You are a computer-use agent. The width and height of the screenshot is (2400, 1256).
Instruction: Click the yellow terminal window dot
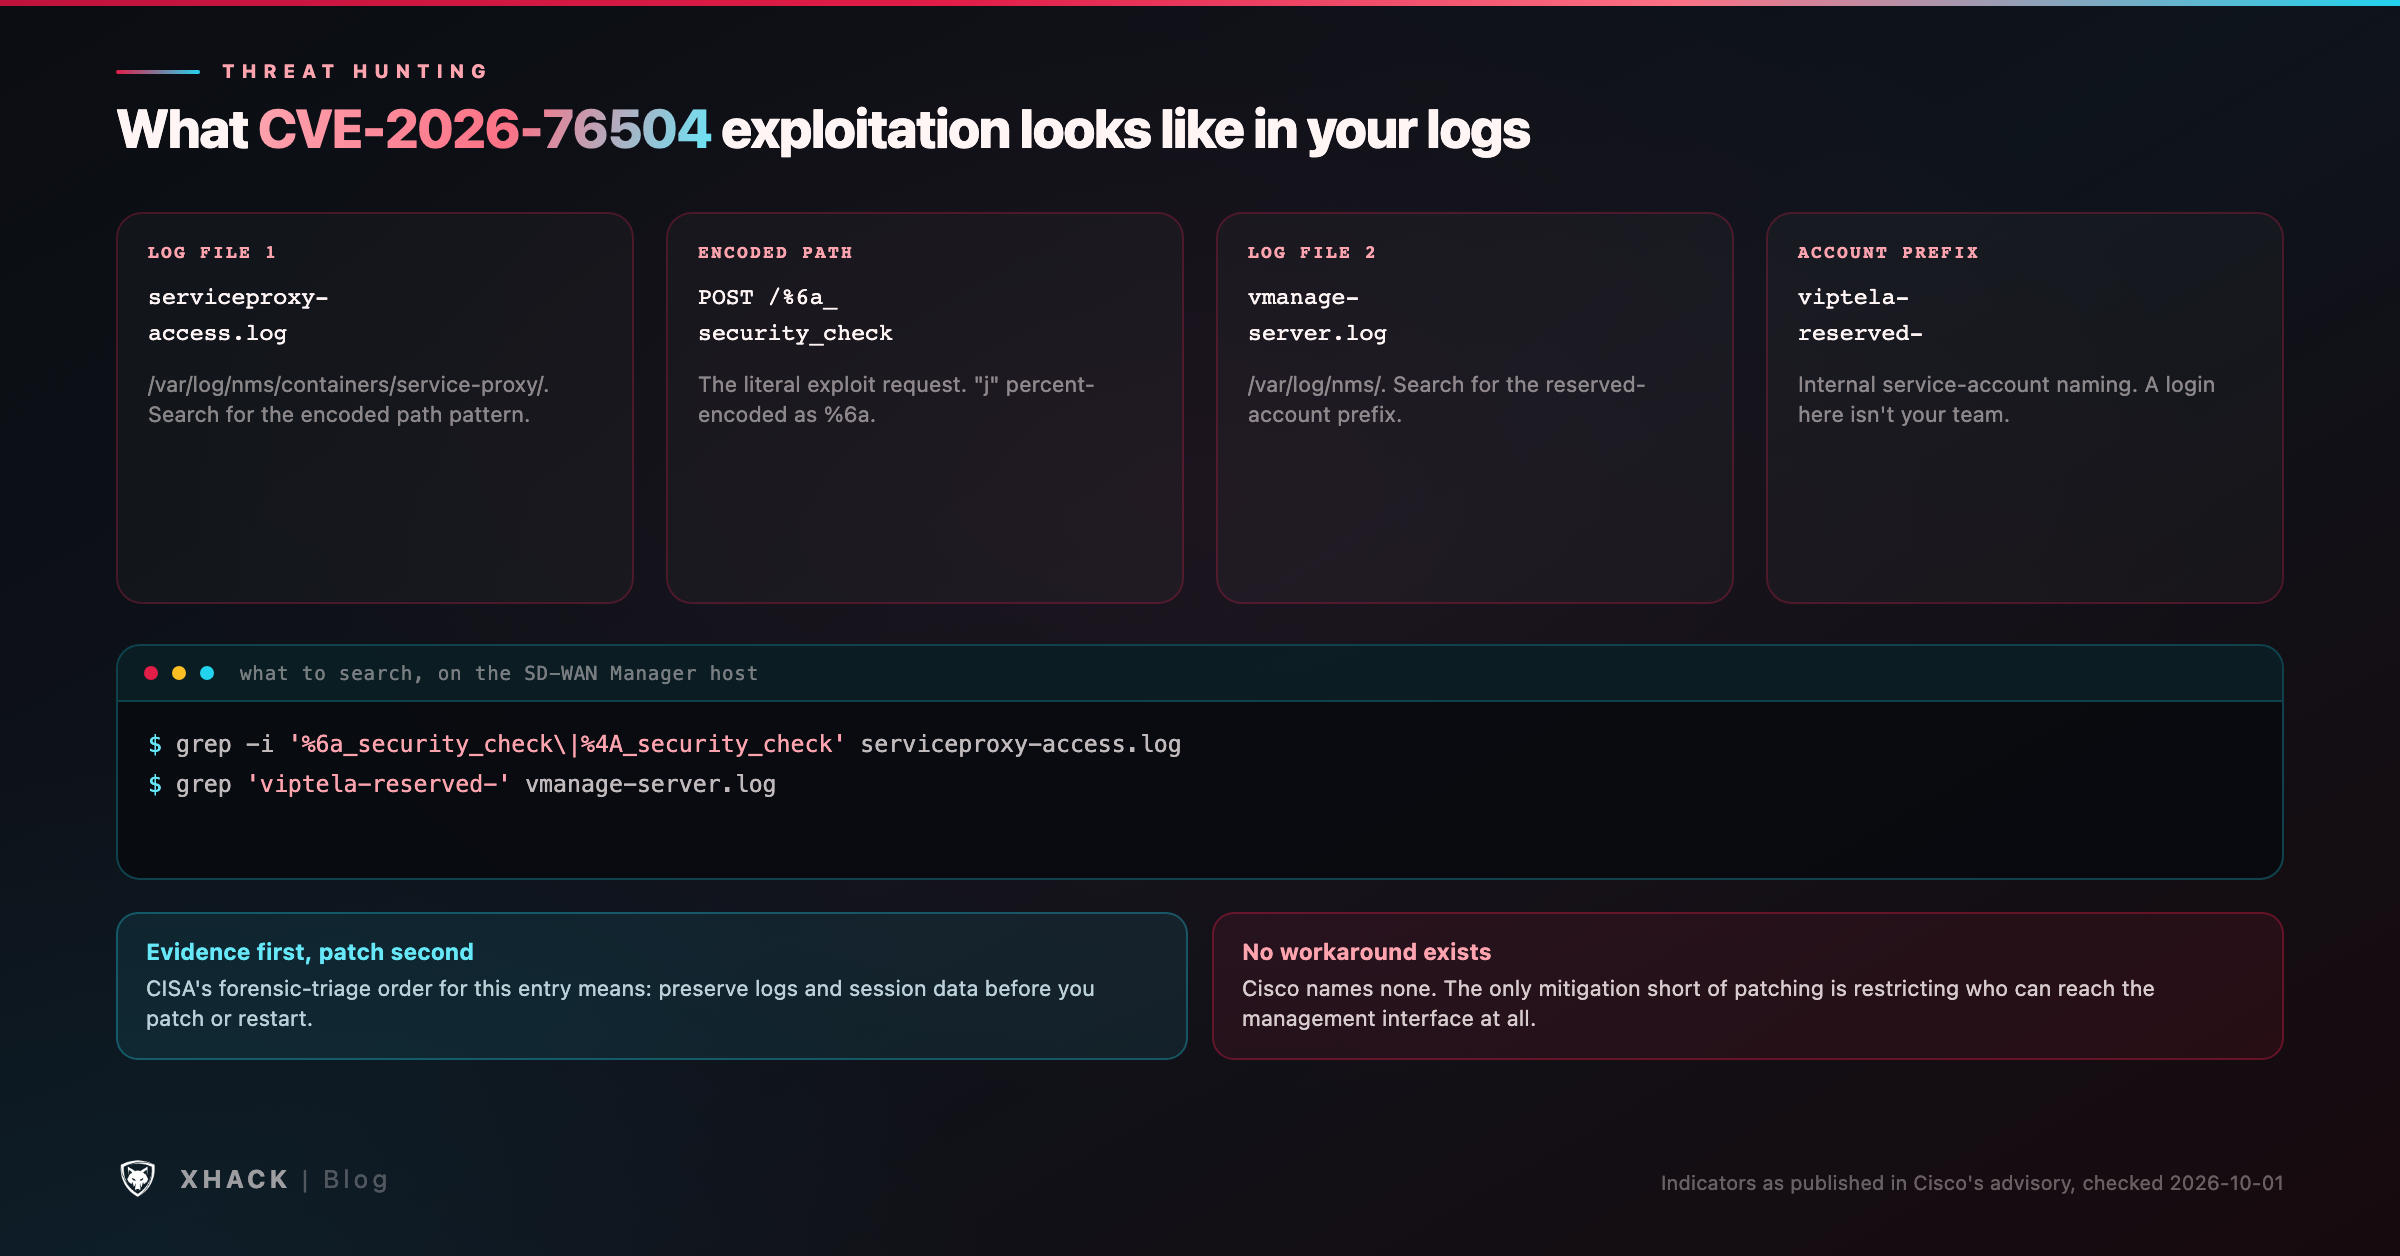[x=179, y=673]
